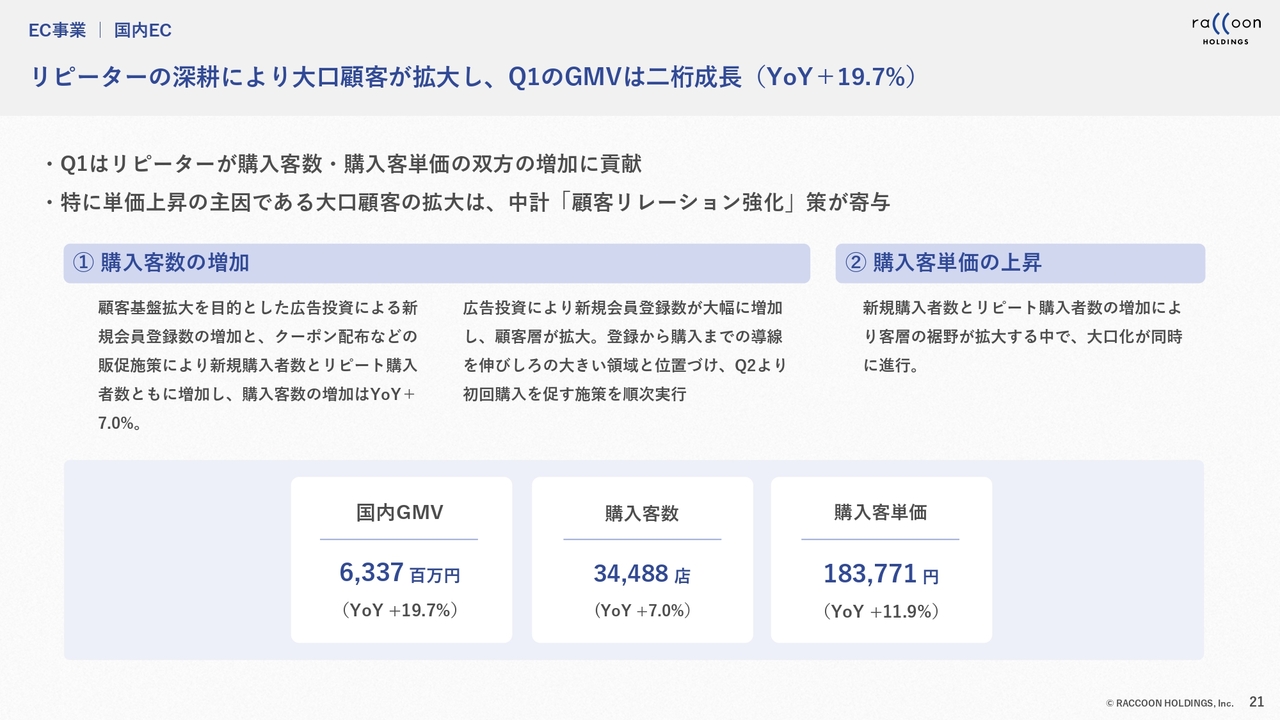Image resolution: width=1280 pixels, height=720 pixels.
Task: Click the 183,771 円 figure
Action: point(881,574)
